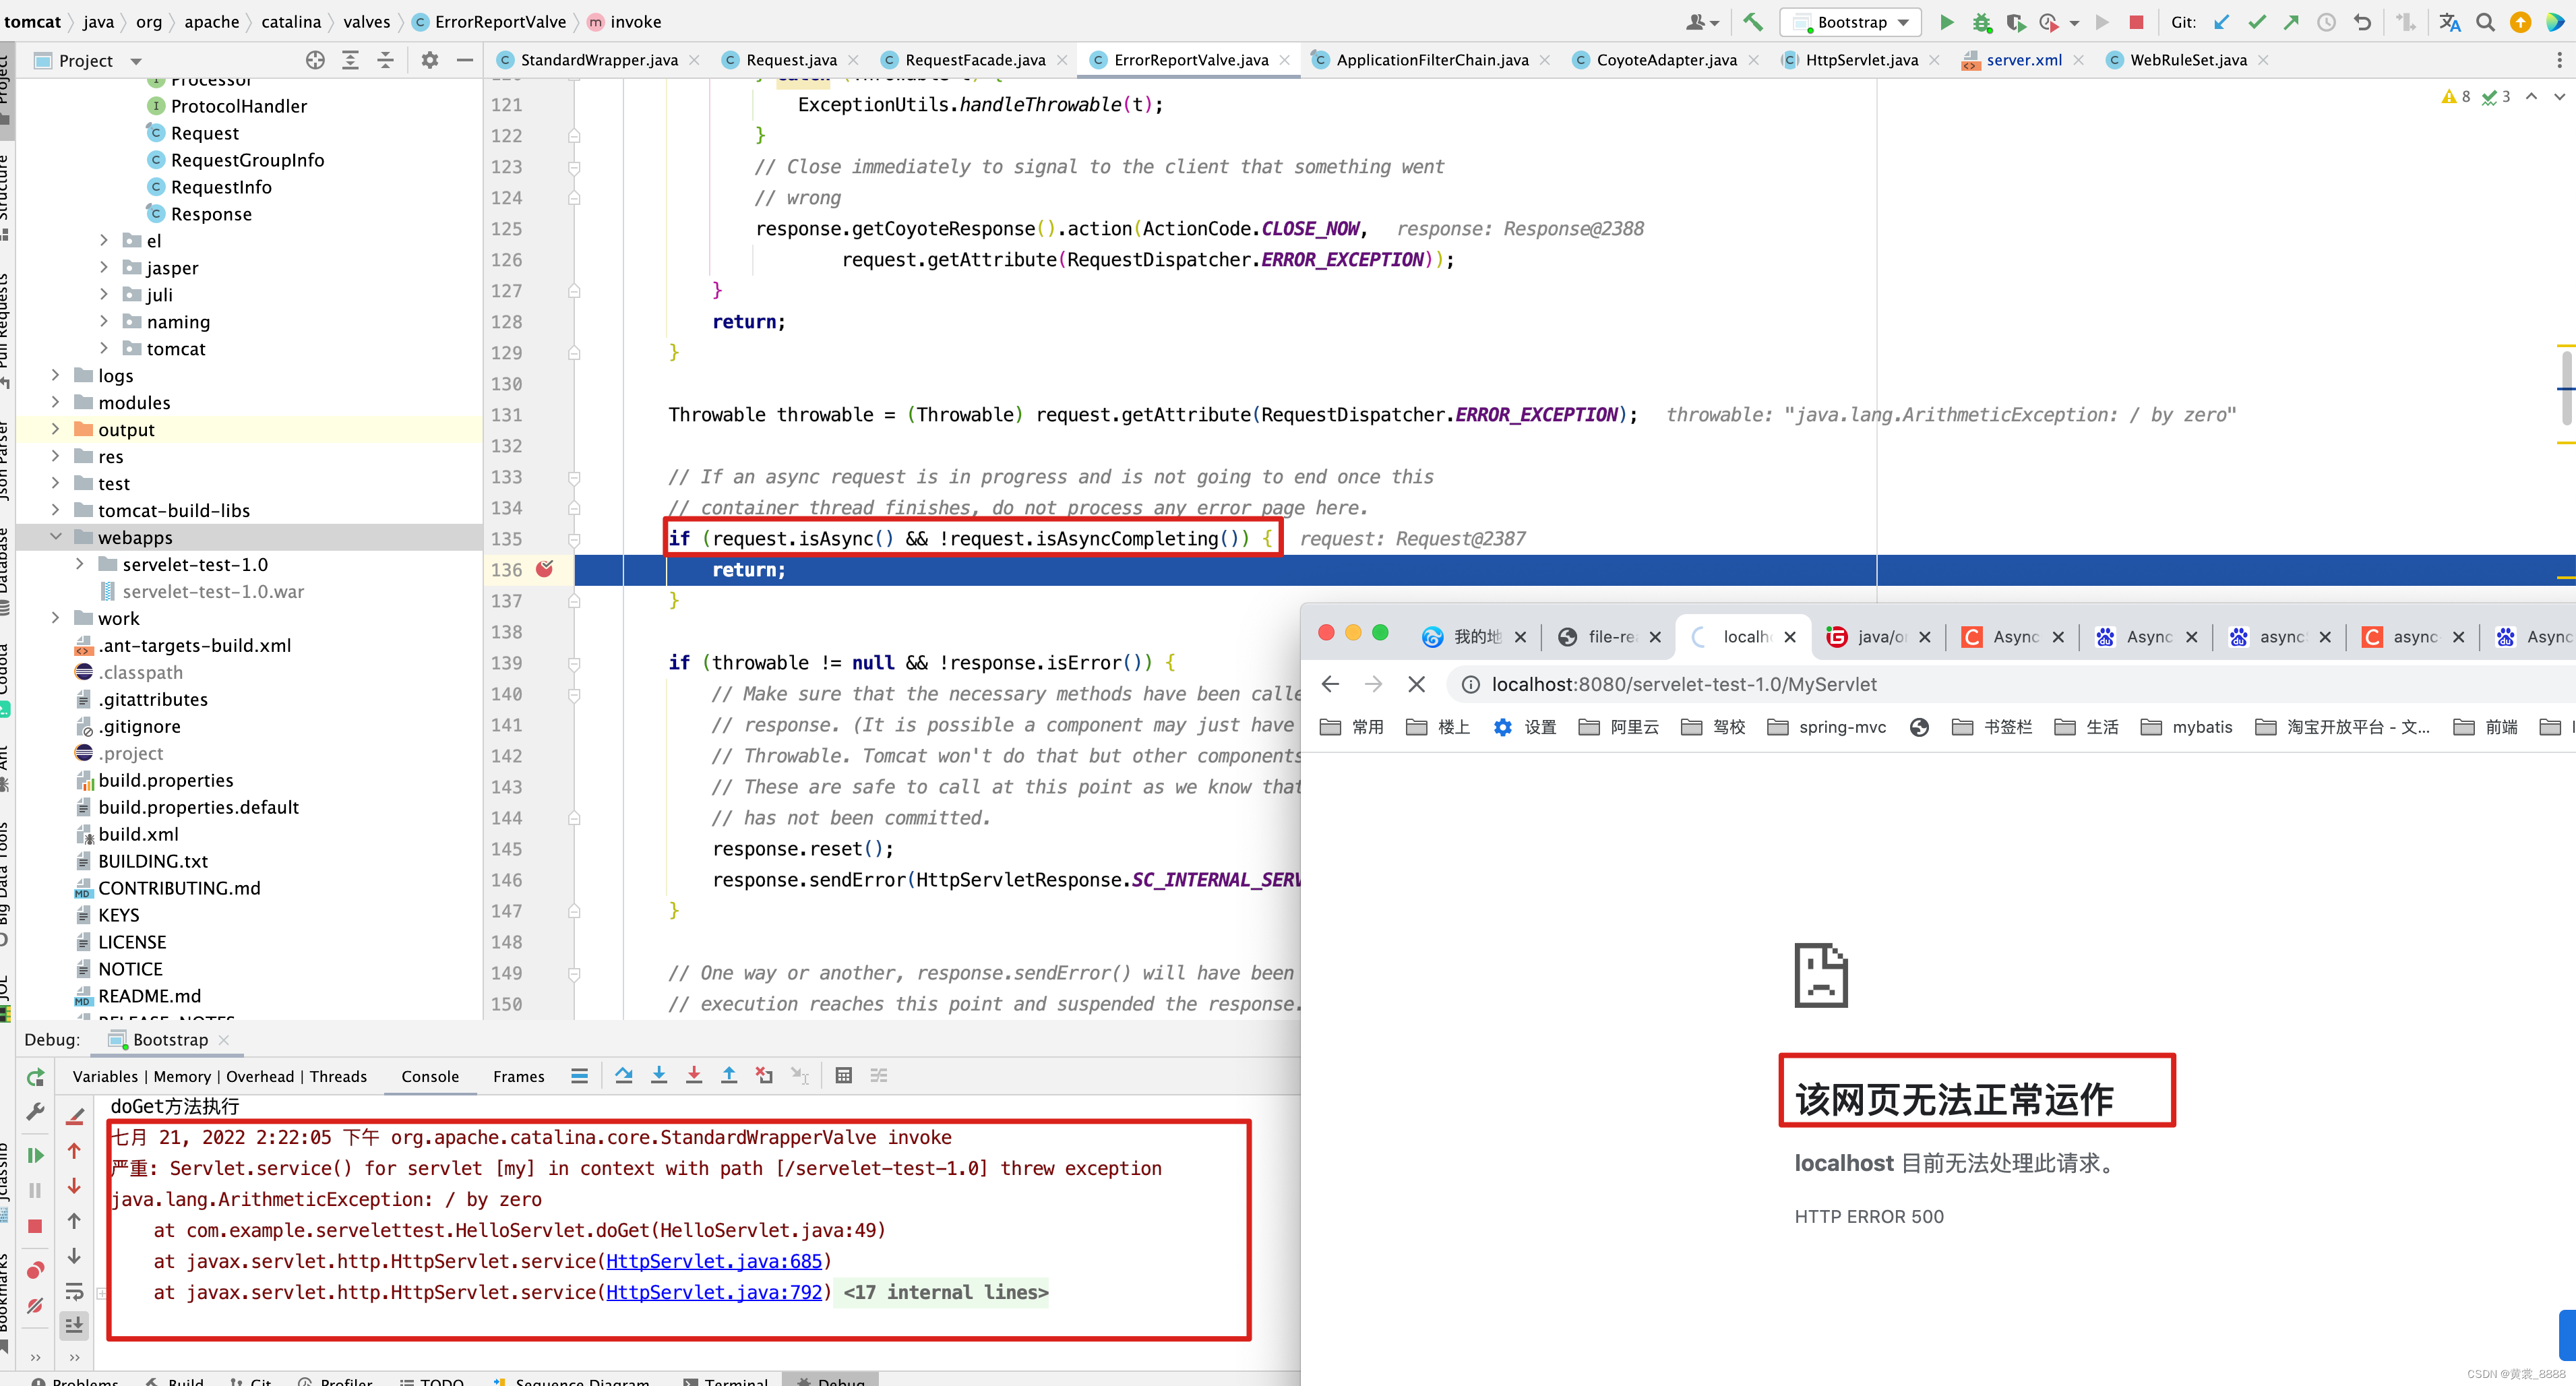Click Collapse All in the Project panel

coord(385,60)
